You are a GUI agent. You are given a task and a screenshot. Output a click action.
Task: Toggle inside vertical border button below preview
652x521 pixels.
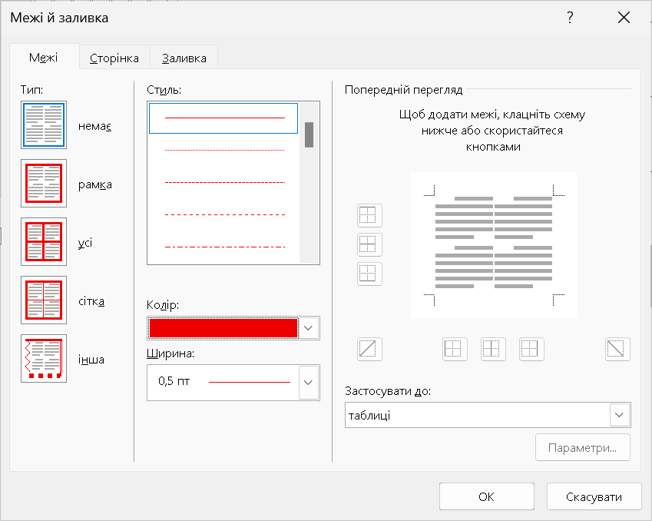[493, 349]
